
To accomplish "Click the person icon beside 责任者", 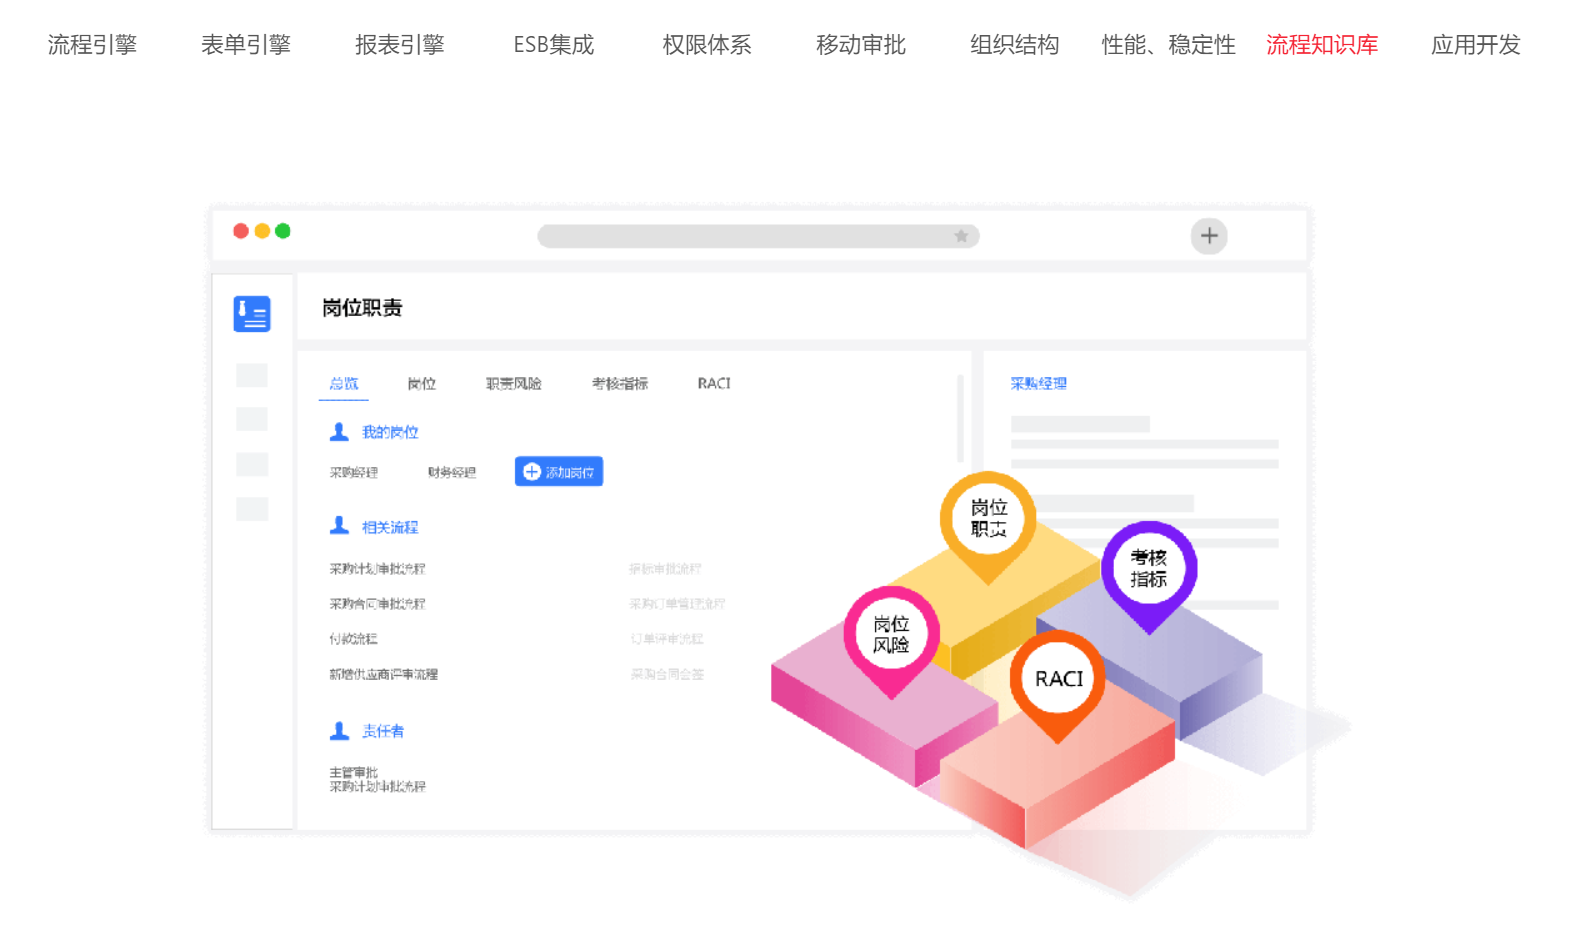I will click(x=339, y=731).
